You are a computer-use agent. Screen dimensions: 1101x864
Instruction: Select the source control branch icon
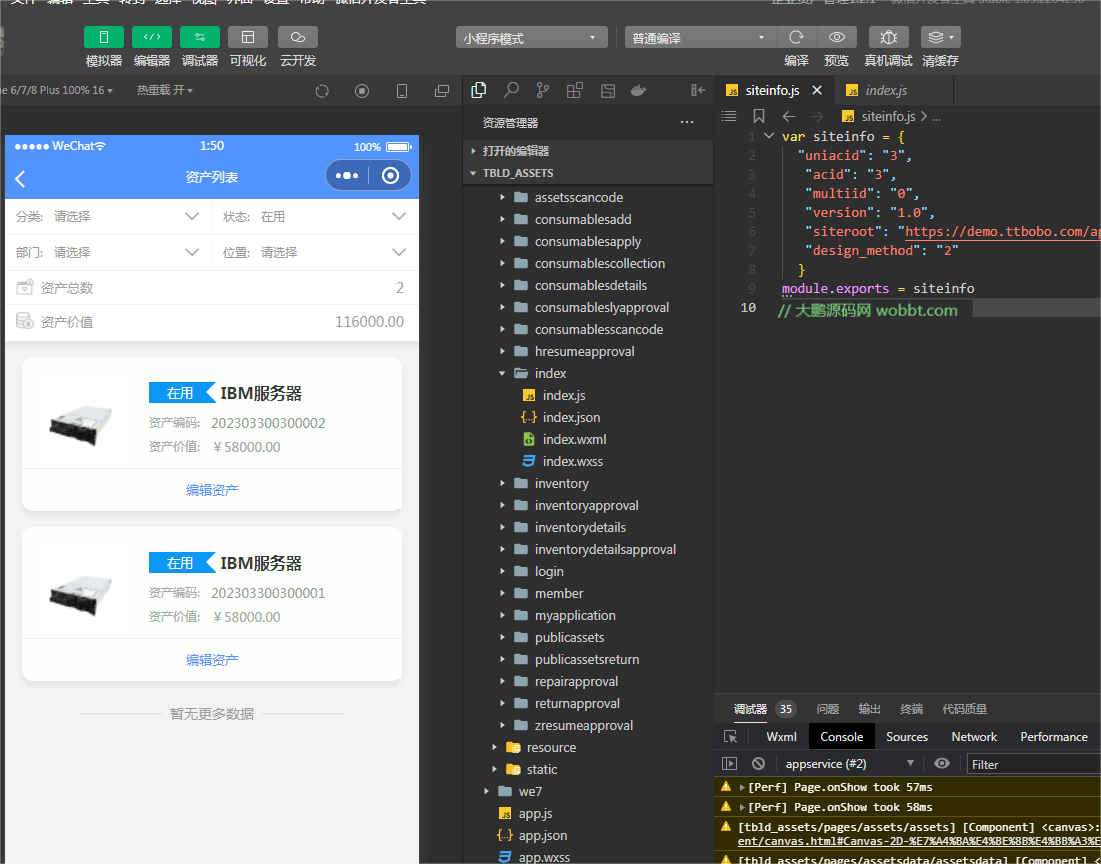[542, 89]
